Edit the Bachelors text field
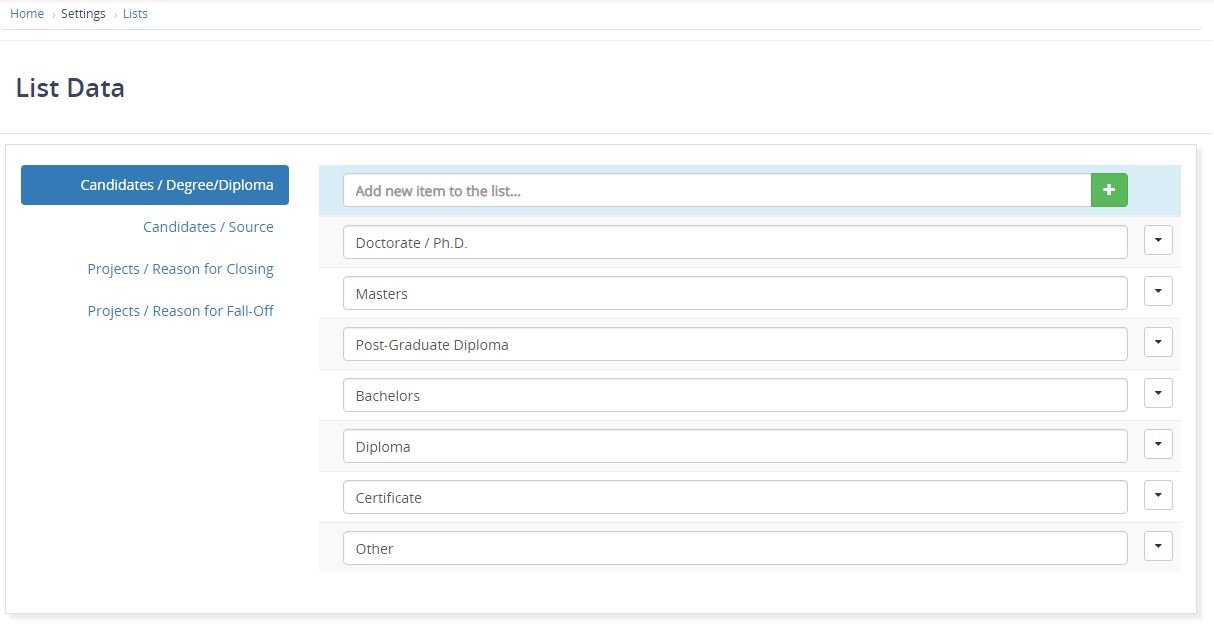This screenshot has height=630, width=1214. tap(735, 395)
